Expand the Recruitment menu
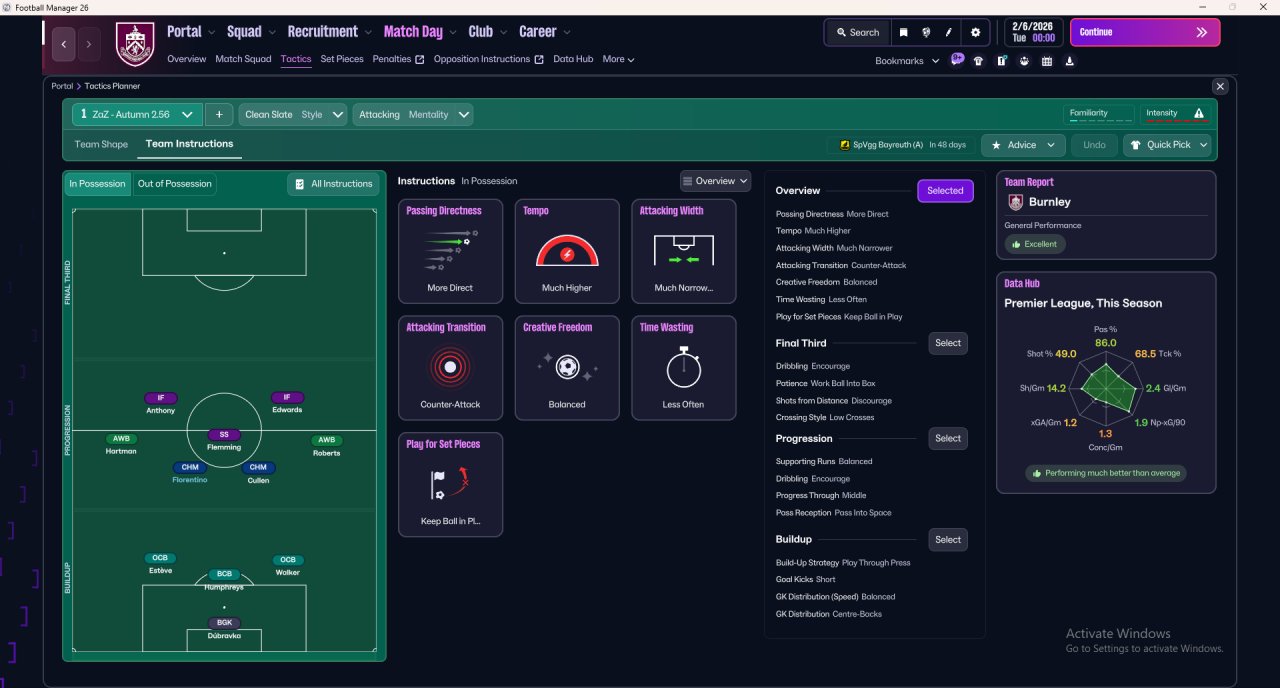Image resolution: width=1280 pixels, height=688 pixels. (x=329, y=32)
